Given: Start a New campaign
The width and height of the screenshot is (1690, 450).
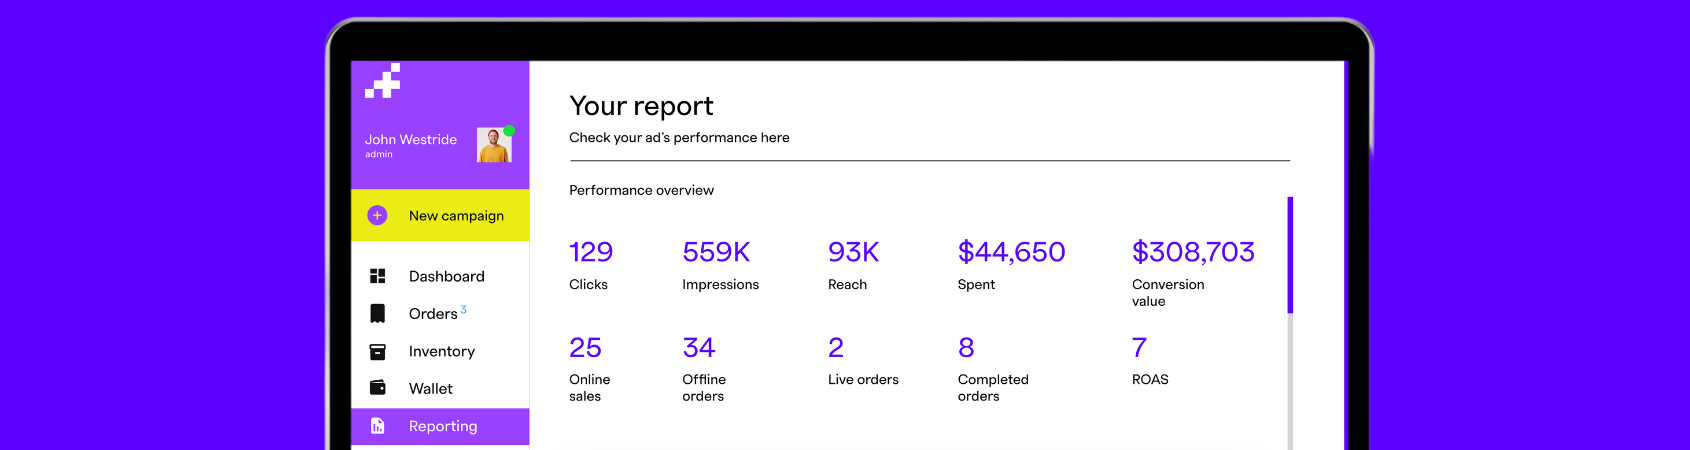Looking at the screenshot, I should [440, 215].
